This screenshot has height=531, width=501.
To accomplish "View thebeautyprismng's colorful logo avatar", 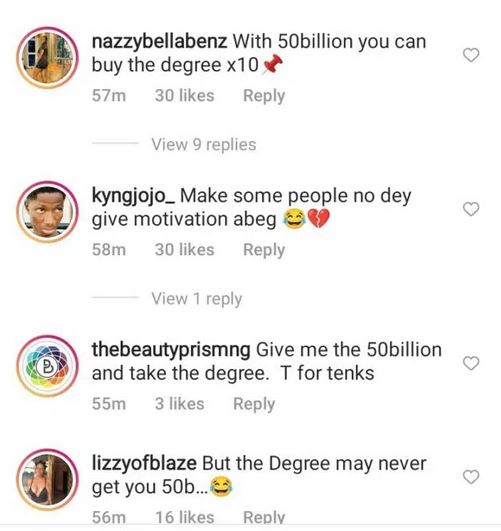I will coord(47,366).
